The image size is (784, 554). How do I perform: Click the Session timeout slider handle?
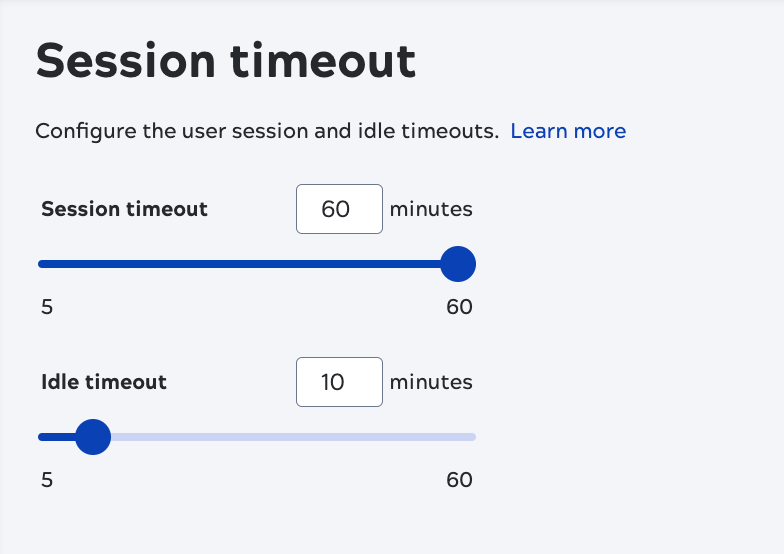(x=458, y=264)
